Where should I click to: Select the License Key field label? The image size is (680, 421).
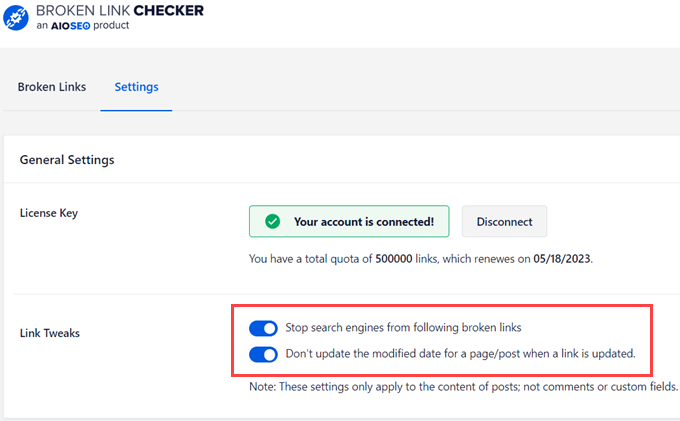tap(49, 213)
